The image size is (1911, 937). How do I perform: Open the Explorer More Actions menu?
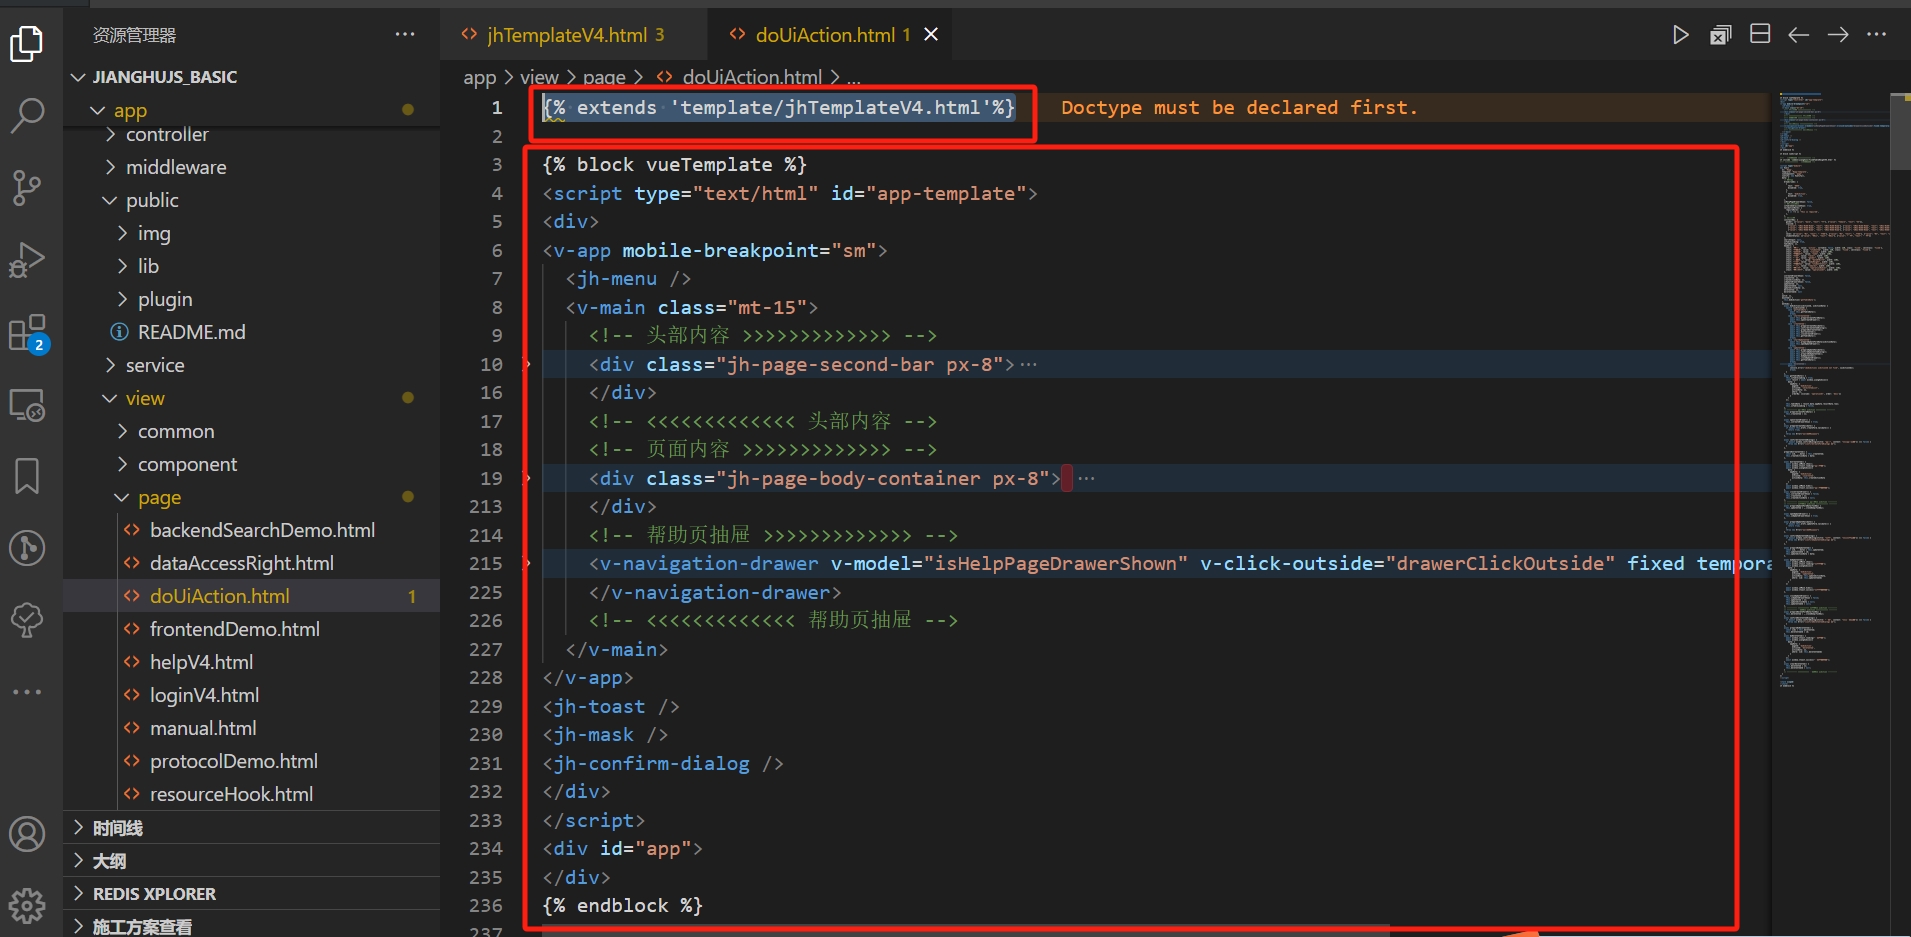click(x=405, y=34)
